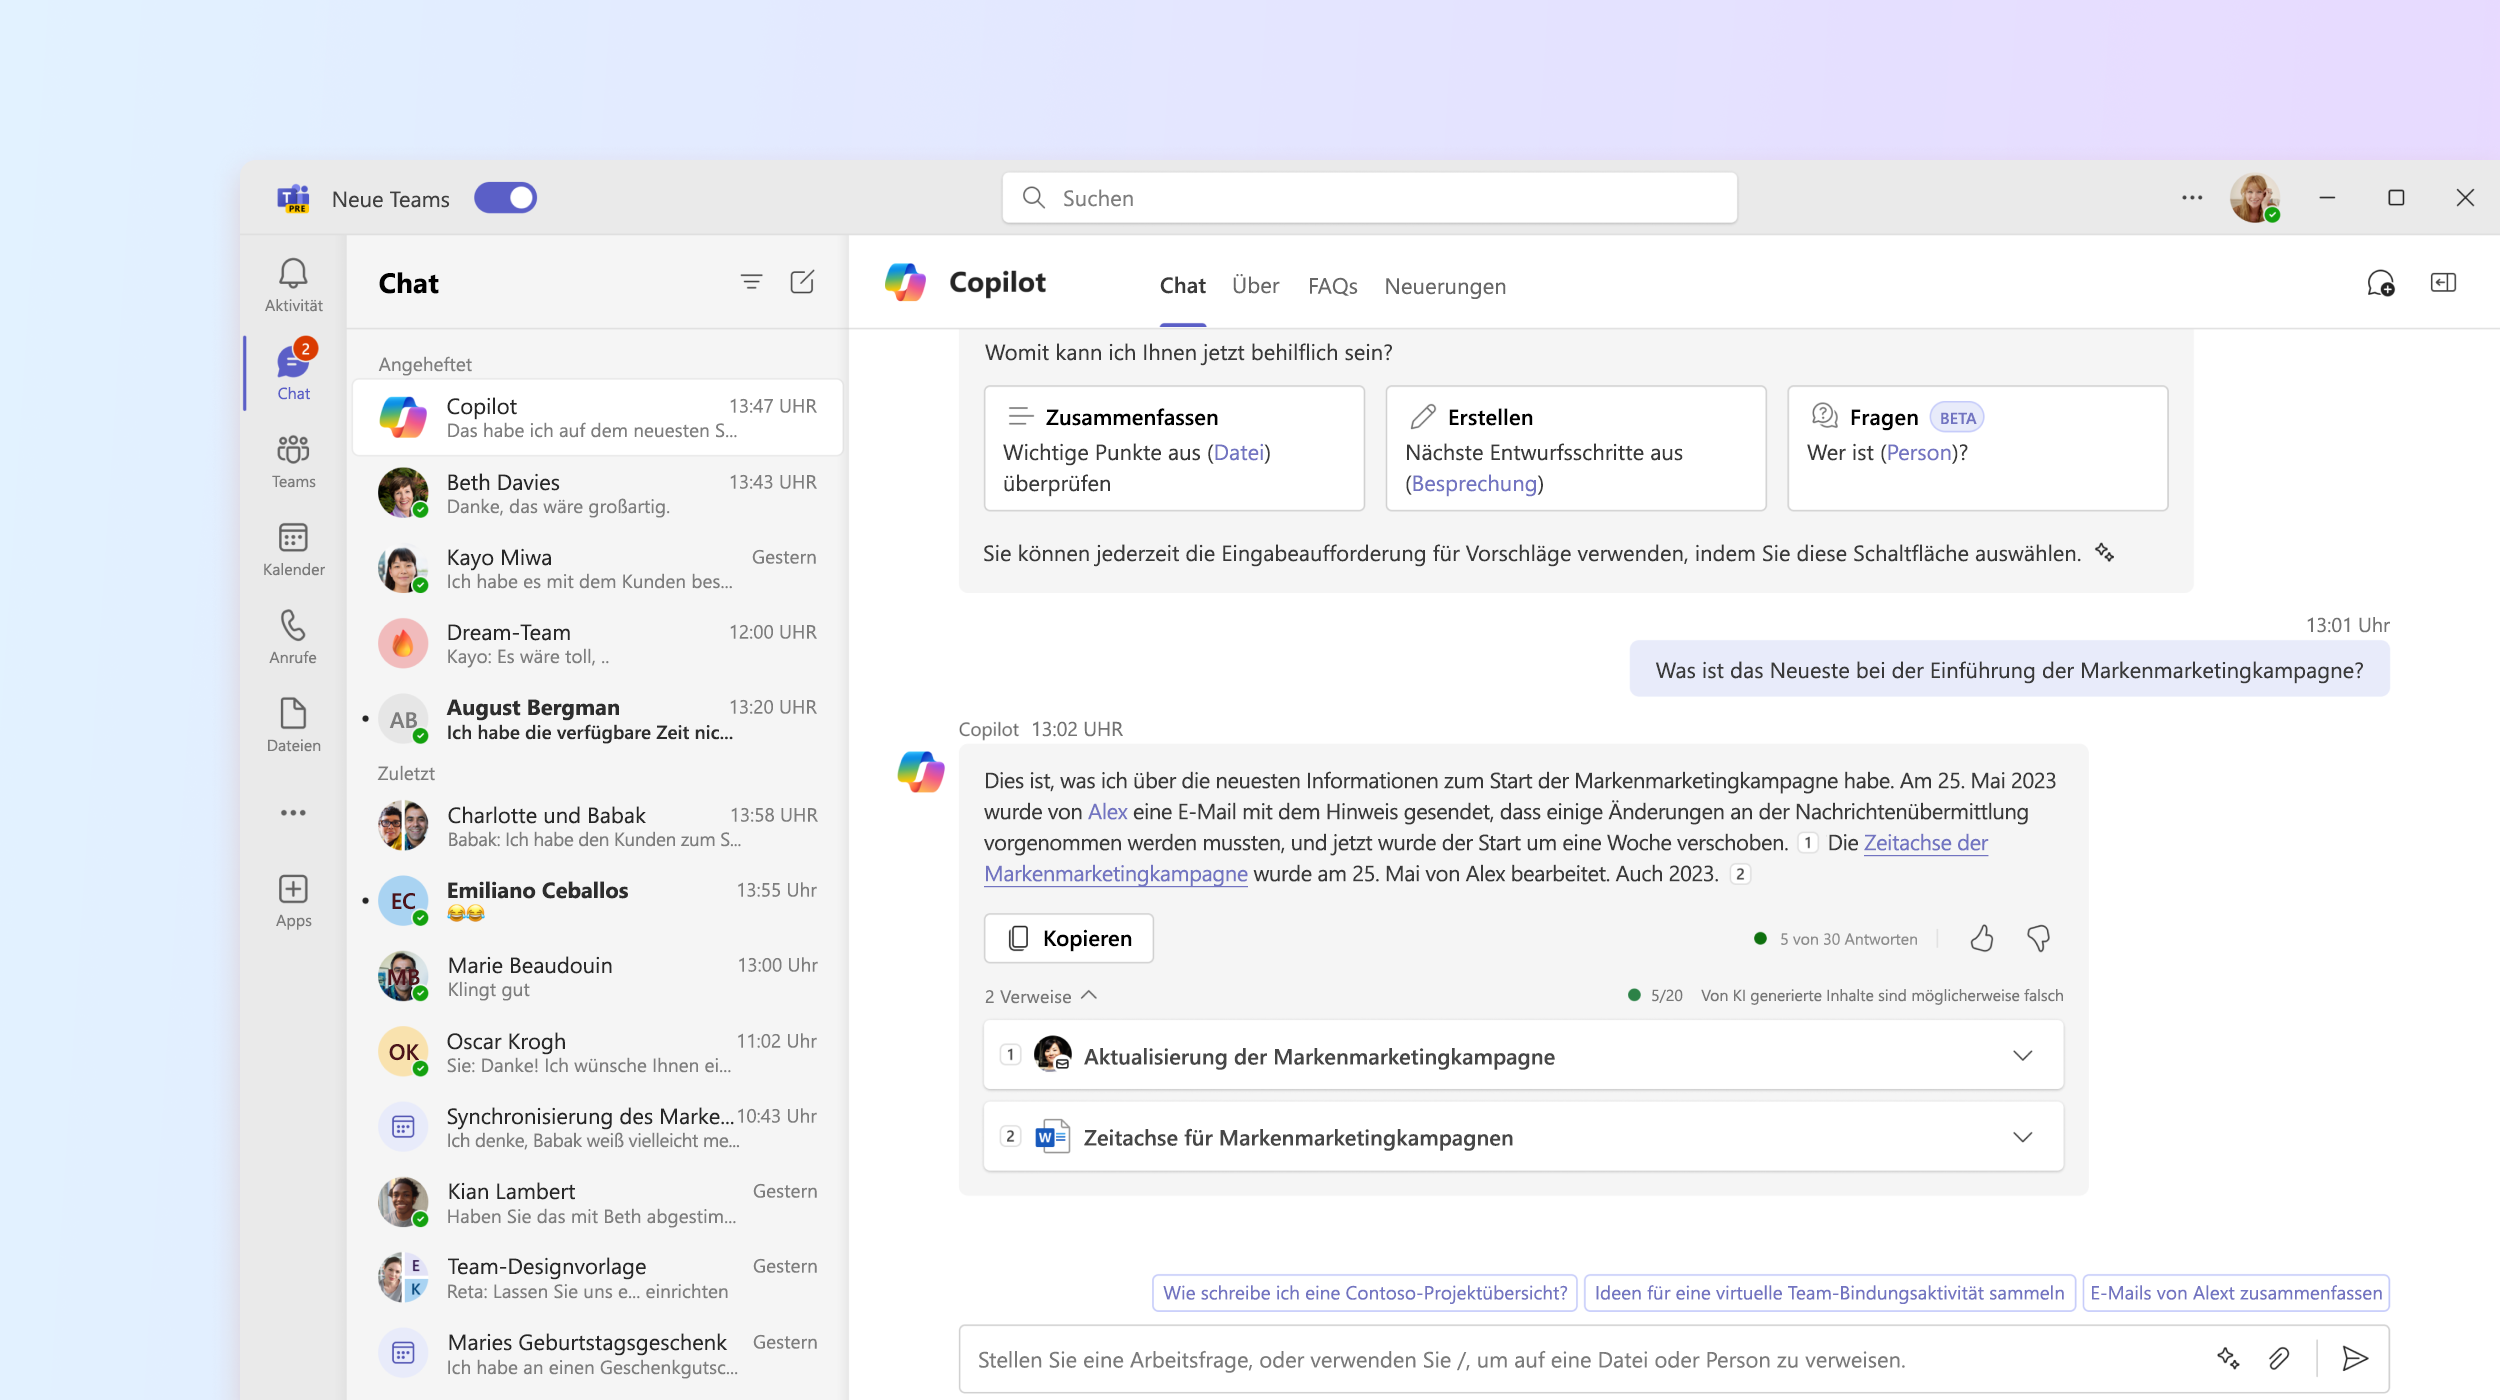This screenshot has height=1400, width=2500.
Task: Click citation number 1 in the answer
Action: pos(1807,843)
